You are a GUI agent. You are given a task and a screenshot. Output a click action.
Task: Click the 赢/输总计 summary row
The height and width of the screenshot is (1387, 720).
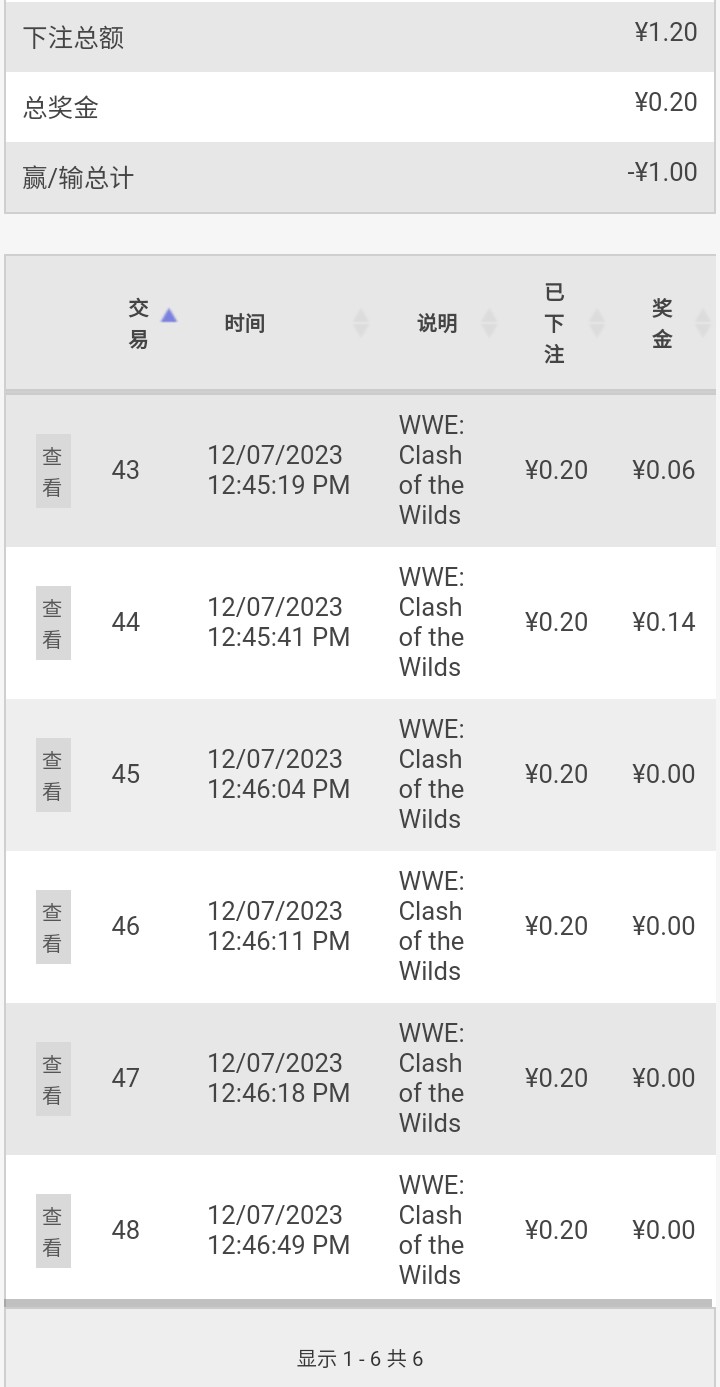(x=360, y=177)
